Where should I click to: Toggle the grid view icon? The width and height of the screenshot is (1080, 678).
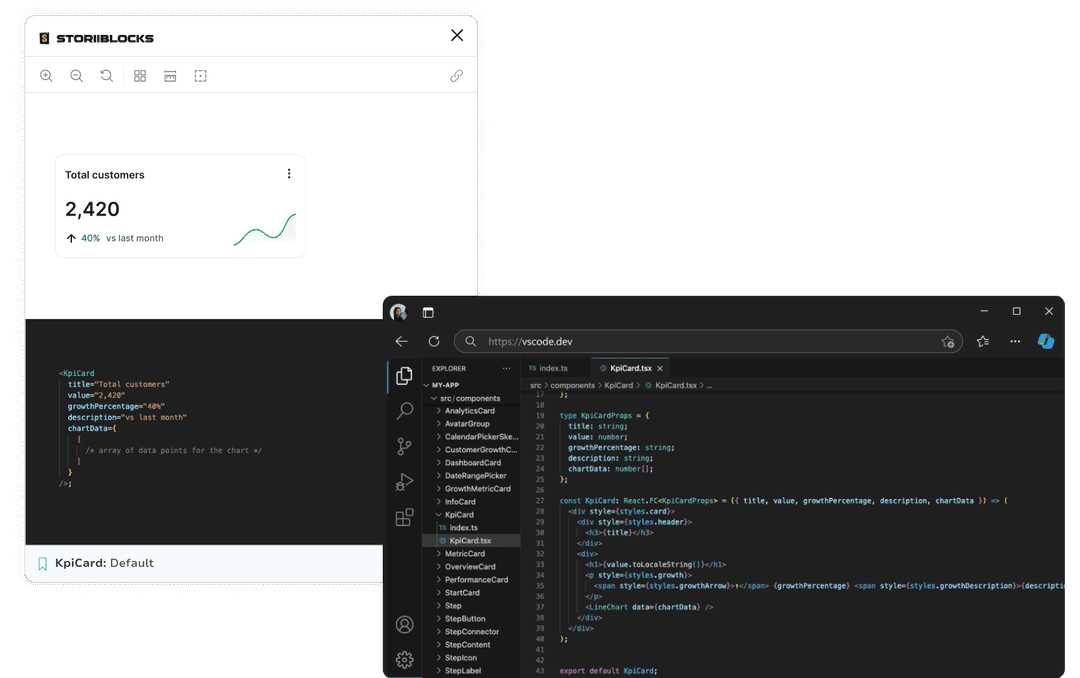tap(140, 76)
